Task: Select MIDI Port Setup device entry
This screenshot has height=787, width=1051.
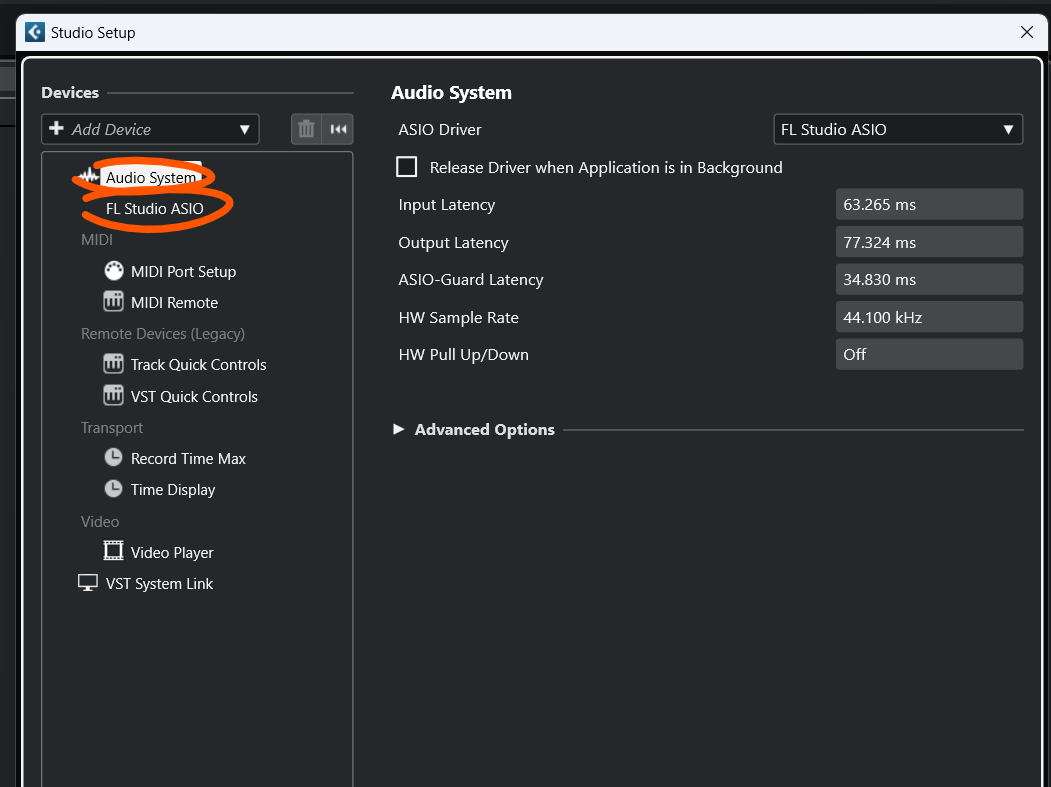Action: tap(184, 271)
